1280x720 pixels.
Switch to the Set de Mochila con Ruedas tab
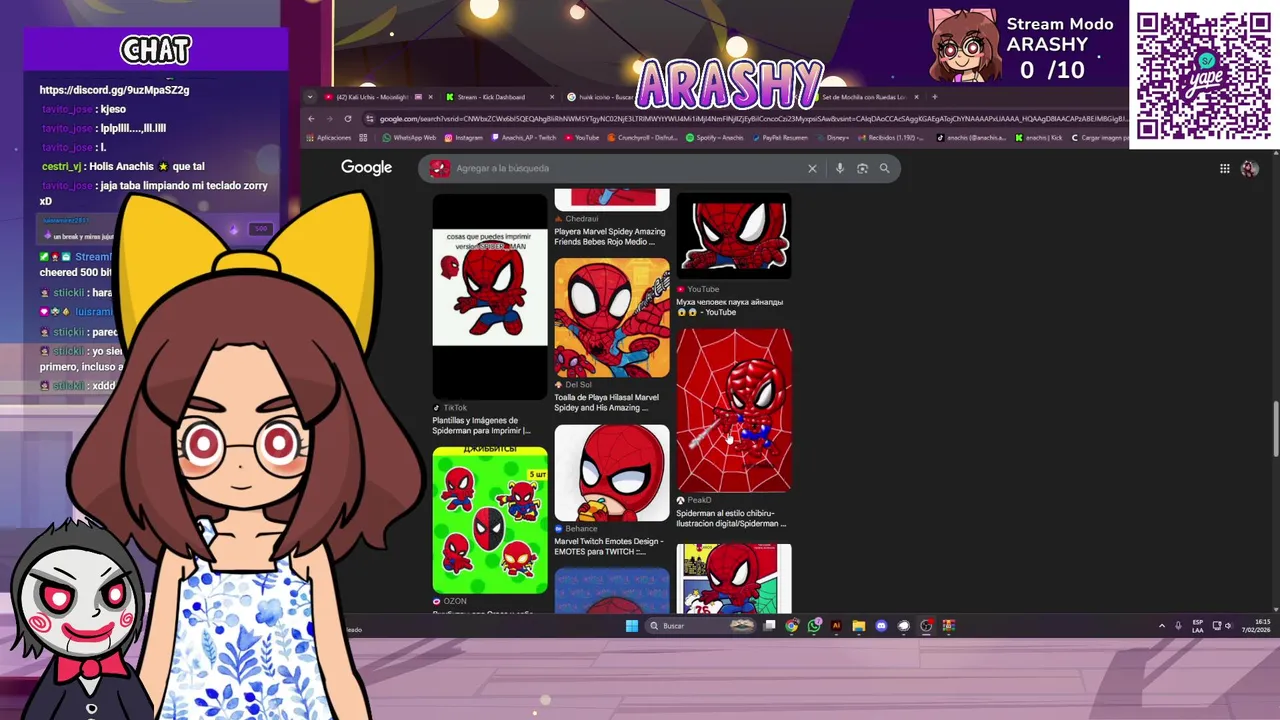pyautogui.click(x=864, y=97)
